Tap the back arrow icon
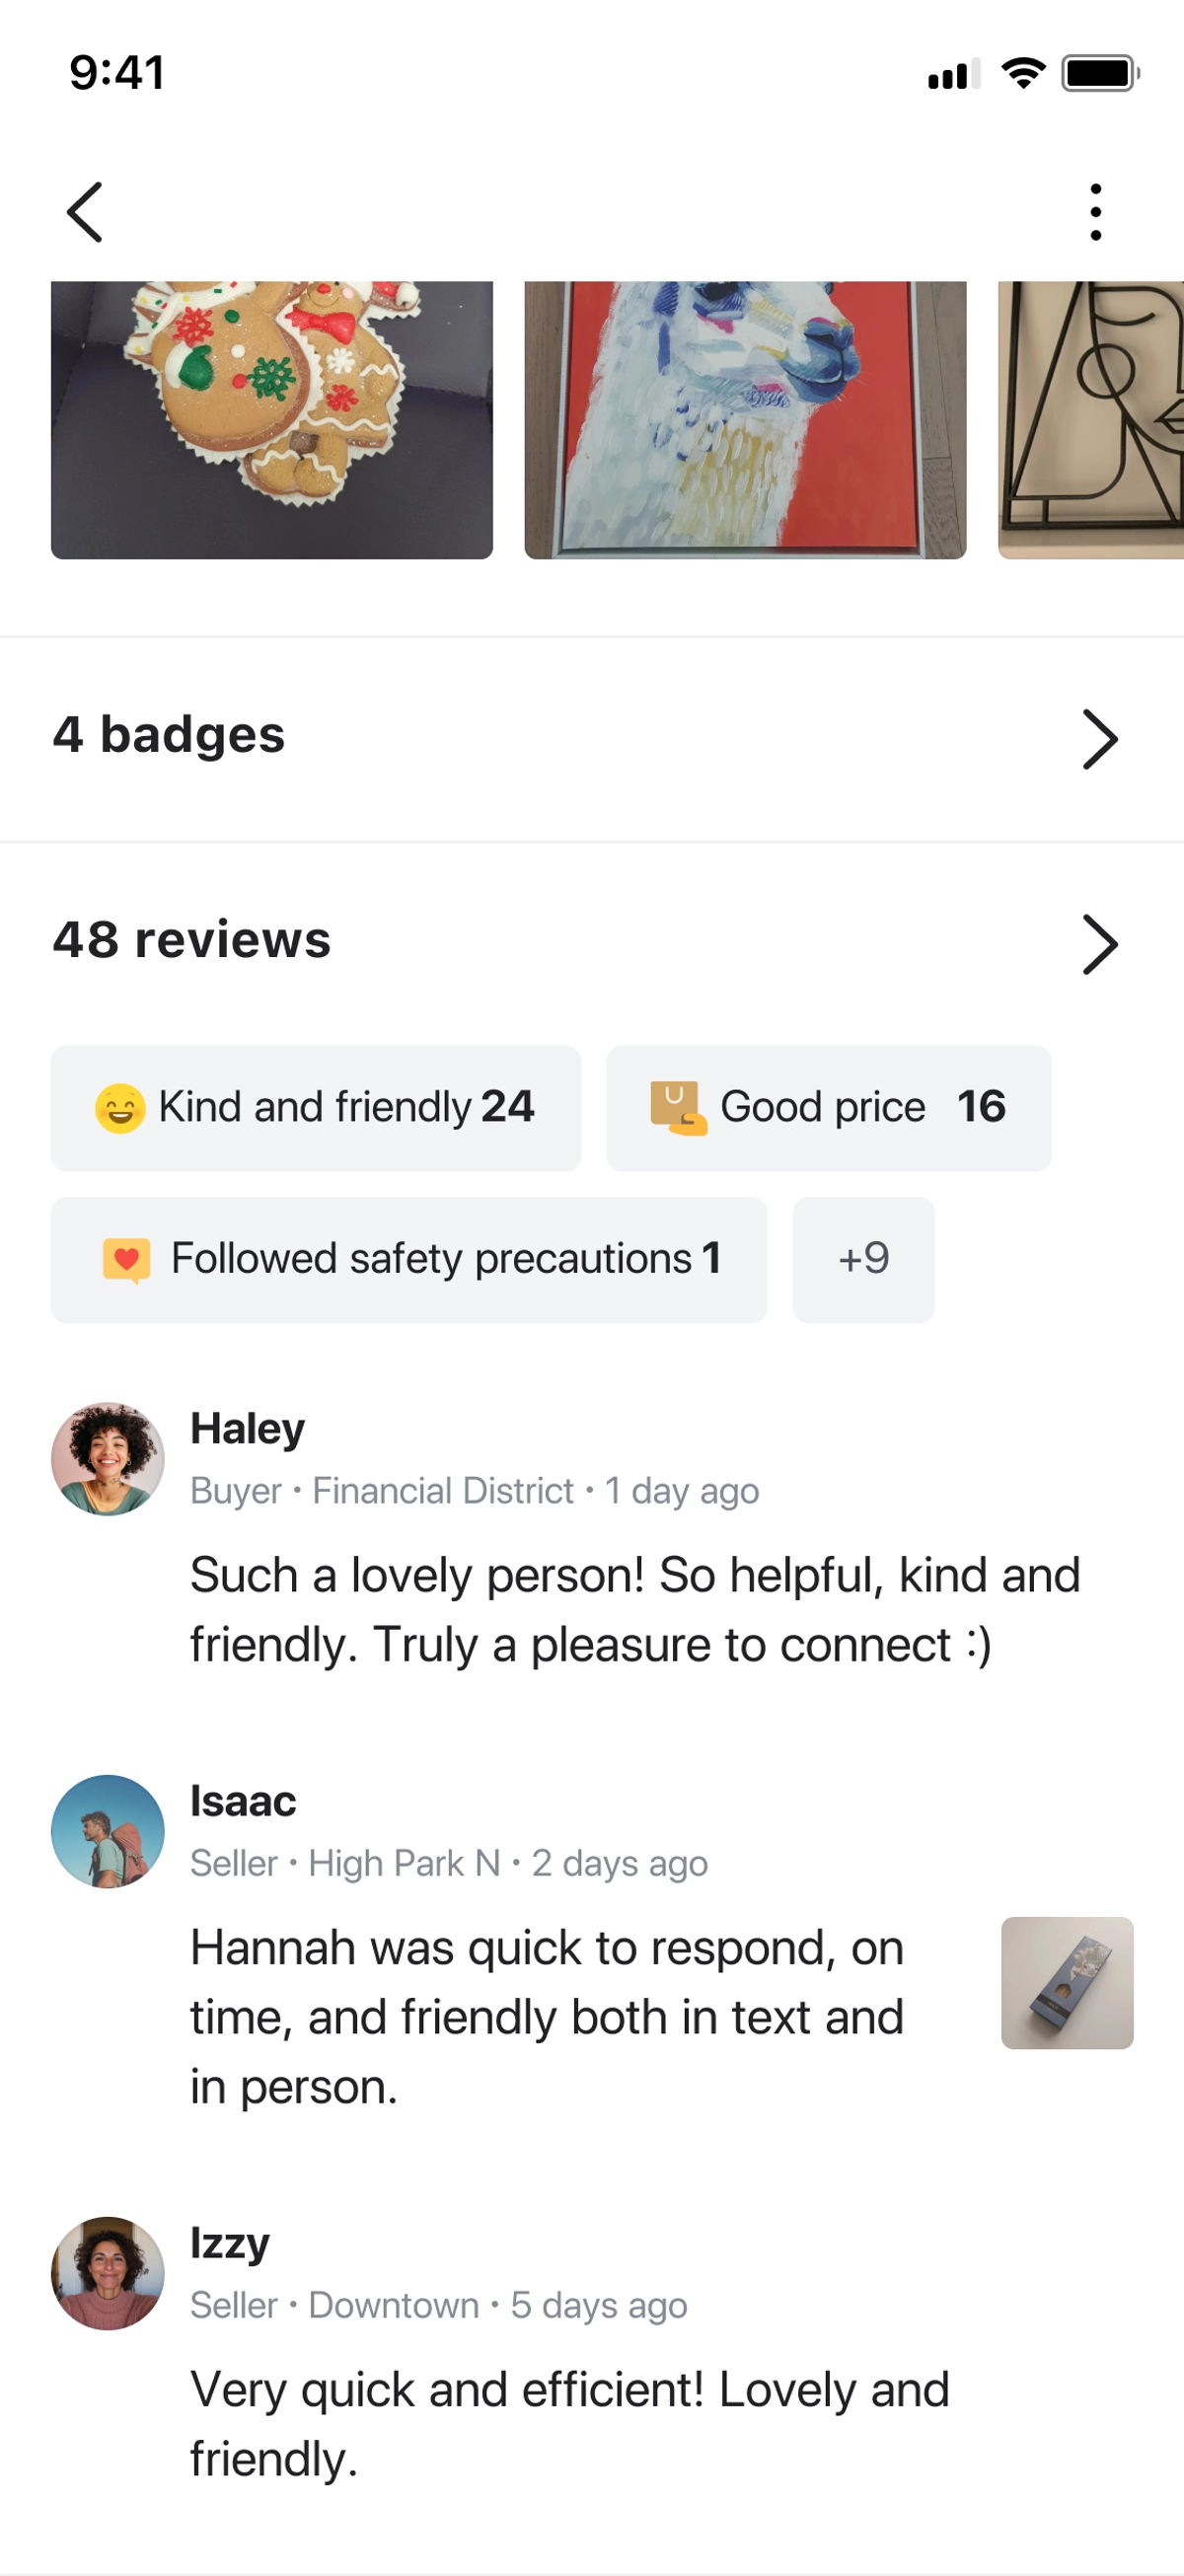Screen dimensions: 1184x2576 click(x=84, y=211)
